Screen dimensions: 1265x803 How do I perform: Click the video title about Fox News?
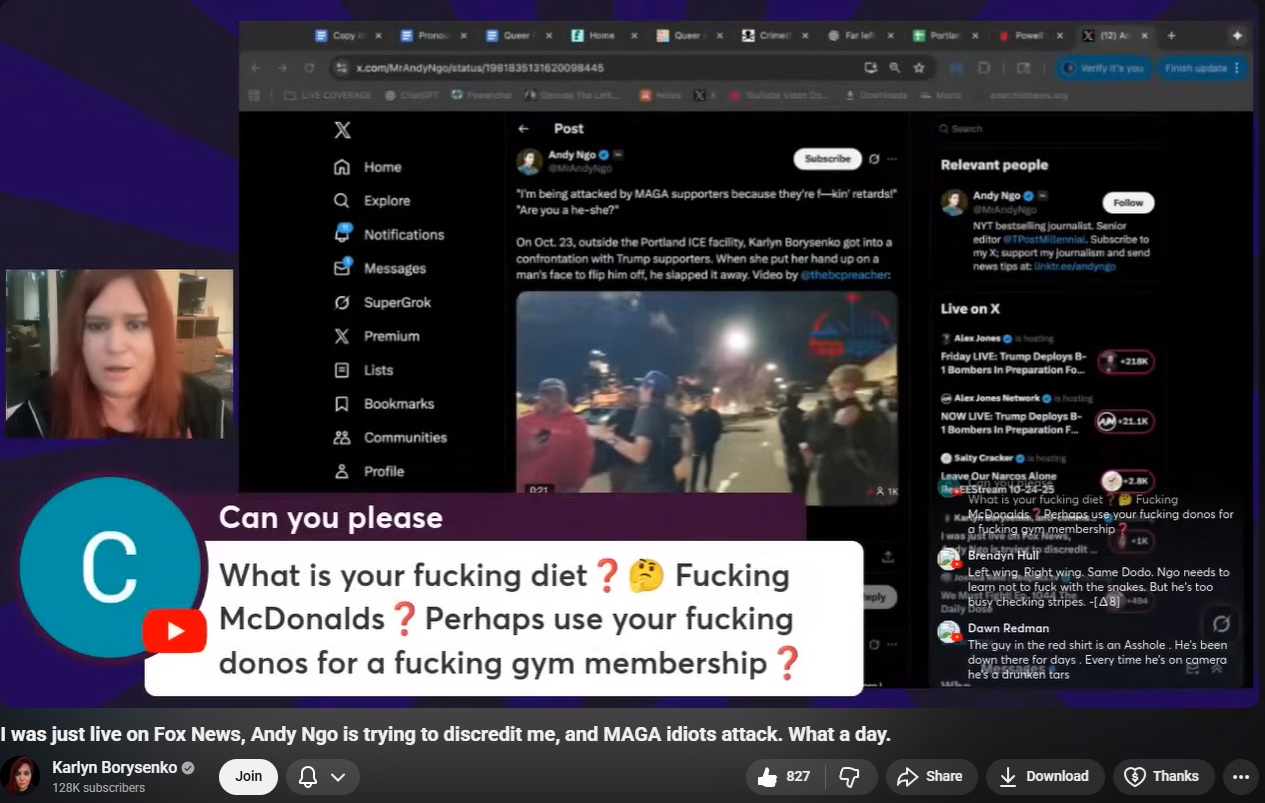tap(445, 734)
